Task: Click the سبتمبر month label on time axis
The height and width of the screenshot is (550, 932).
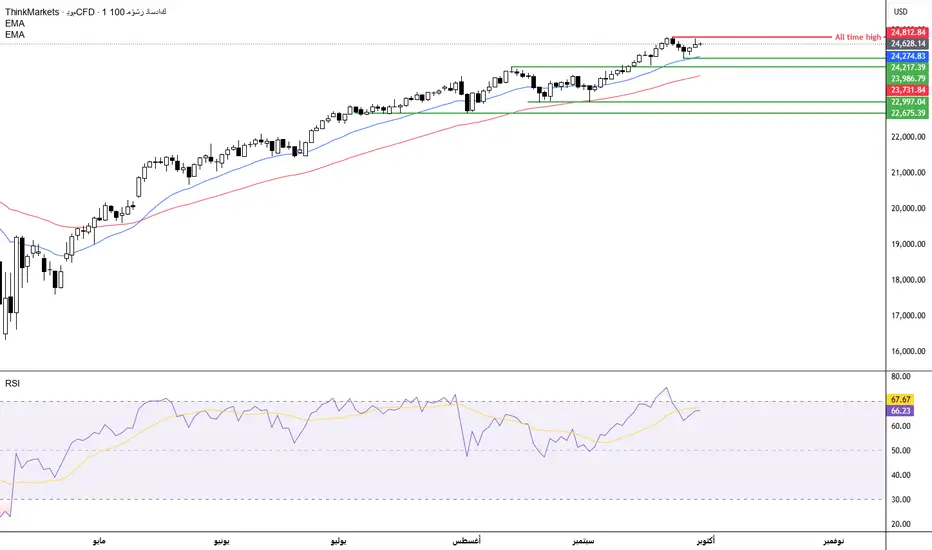Action: 583,540
